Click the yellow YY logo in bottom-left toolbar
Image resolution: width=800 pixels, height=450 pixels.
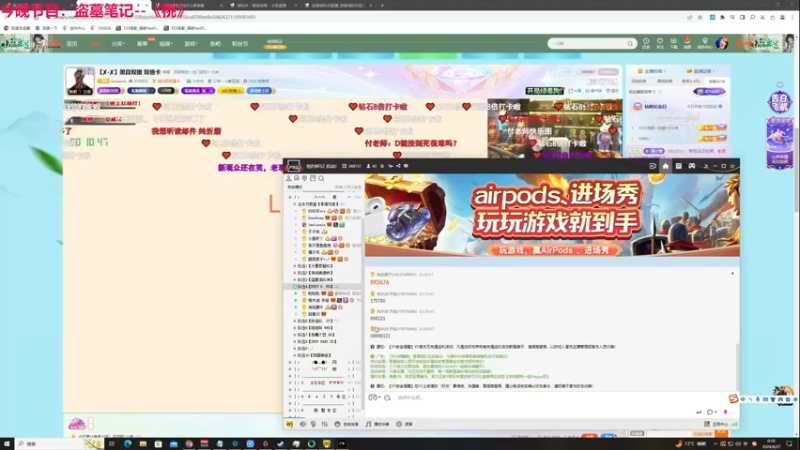pyautogui.click(x=289, y=424)
